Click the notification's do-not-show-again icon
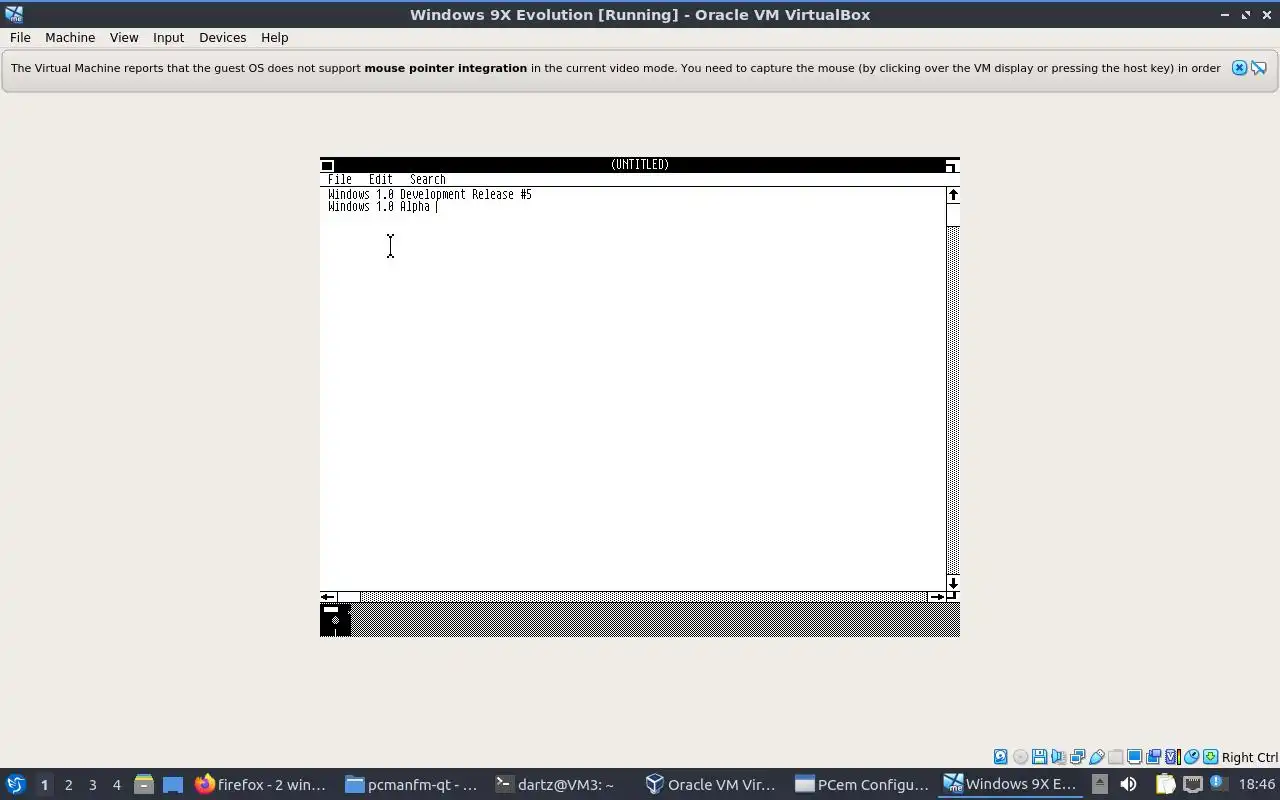This screenshot has height=800, width=1280. [x=1259, y=68]
